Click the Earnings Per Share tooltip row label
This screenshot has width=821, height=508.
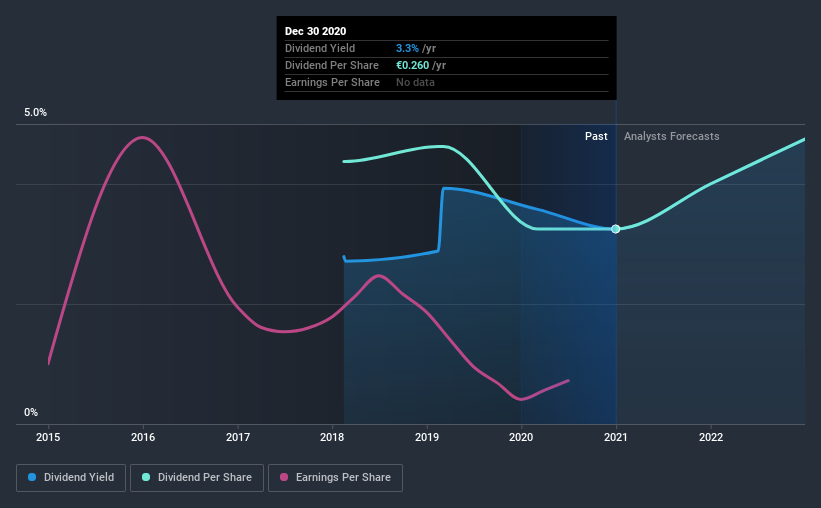click(x=332, y=82)
